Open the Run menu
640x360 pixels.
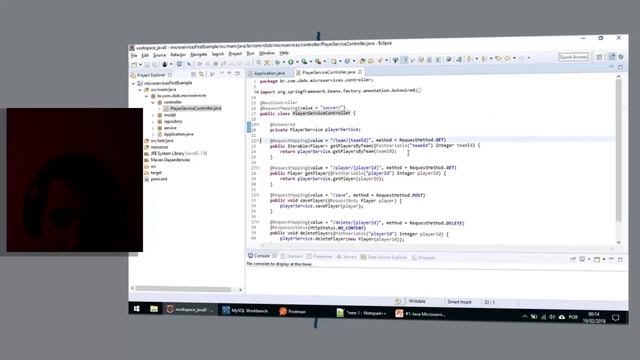[250, 53]
